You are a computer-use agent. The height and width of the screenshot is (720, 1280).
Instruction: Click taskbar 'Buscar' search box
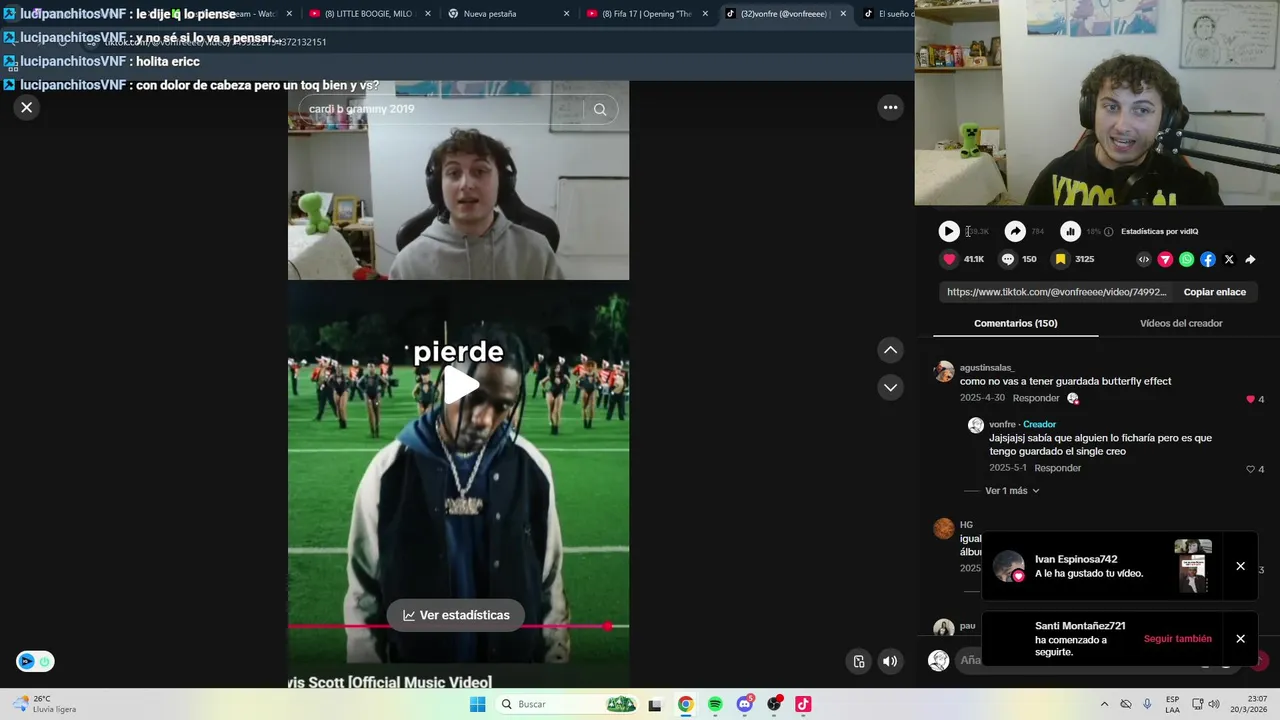pos(565,704)
